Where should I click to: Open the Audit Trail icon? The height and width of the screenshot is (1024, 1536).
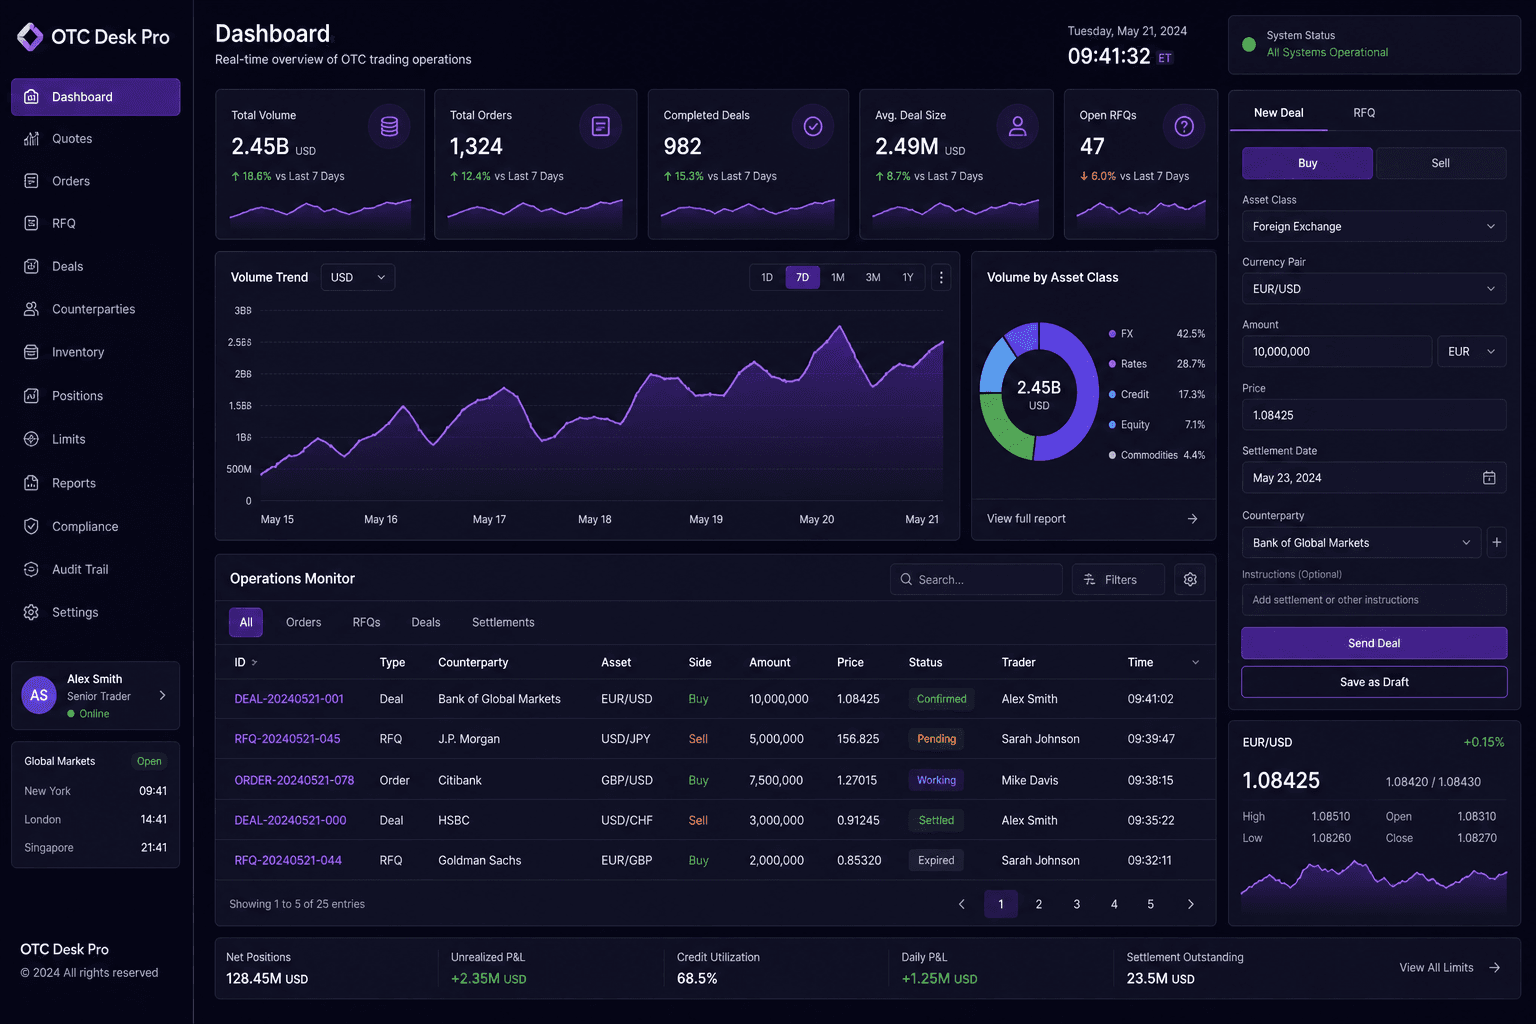click(31, 569)
